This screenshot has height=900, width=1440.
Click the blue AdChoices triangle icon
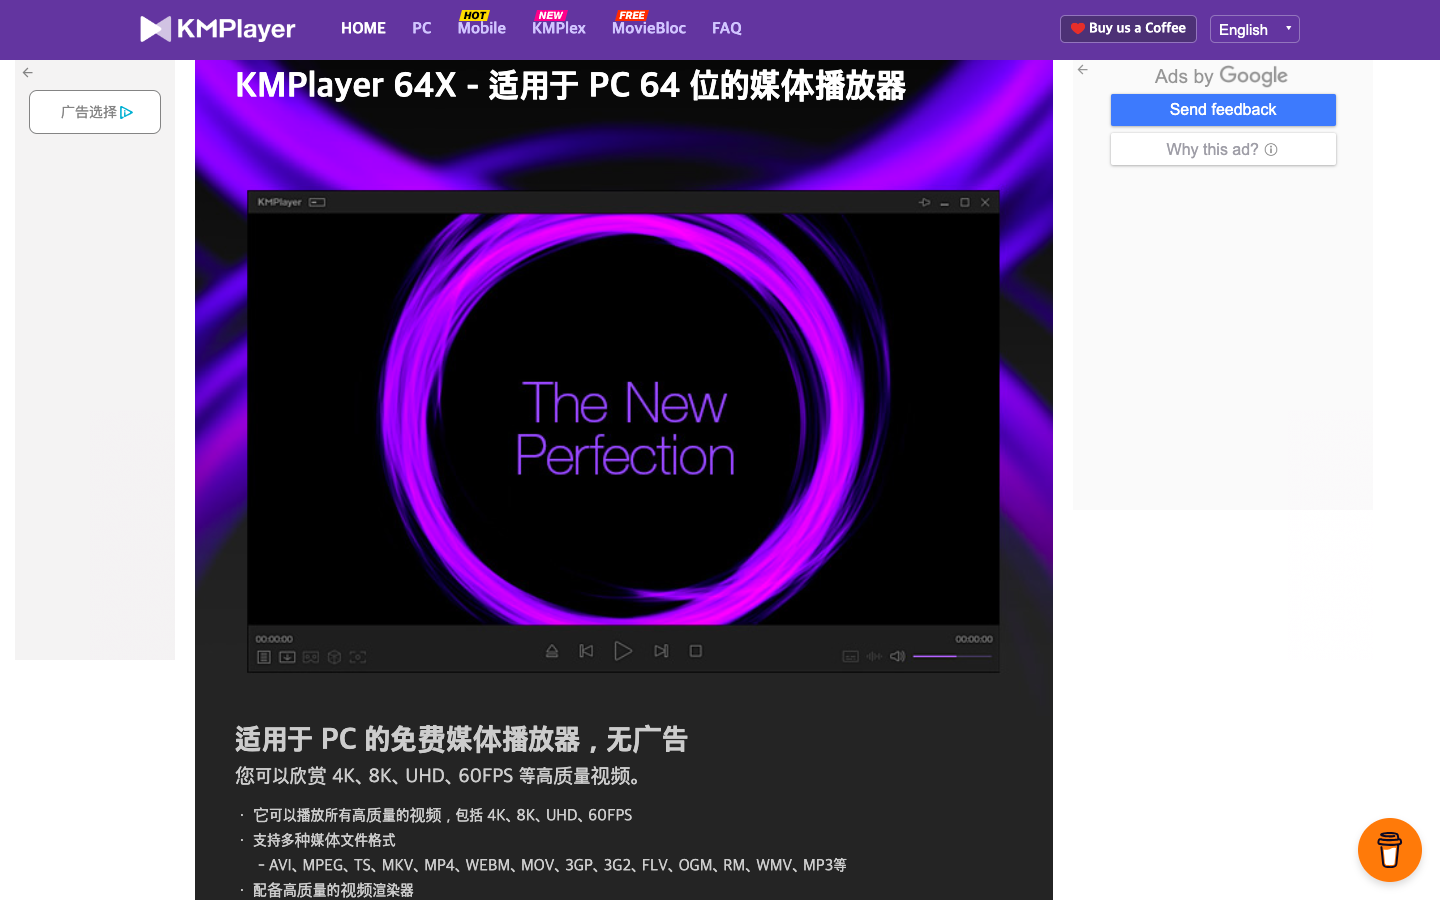[127, 113]
